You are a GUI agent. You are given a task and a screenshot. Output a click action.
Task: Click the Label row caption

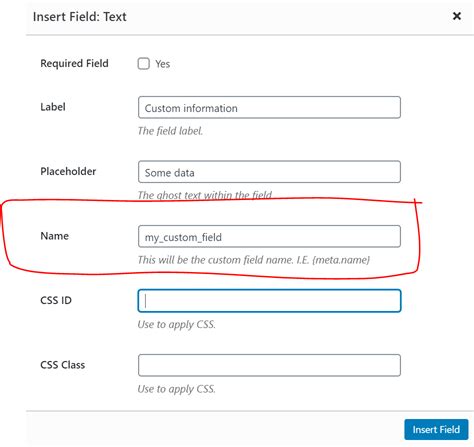tap(53, 107)
